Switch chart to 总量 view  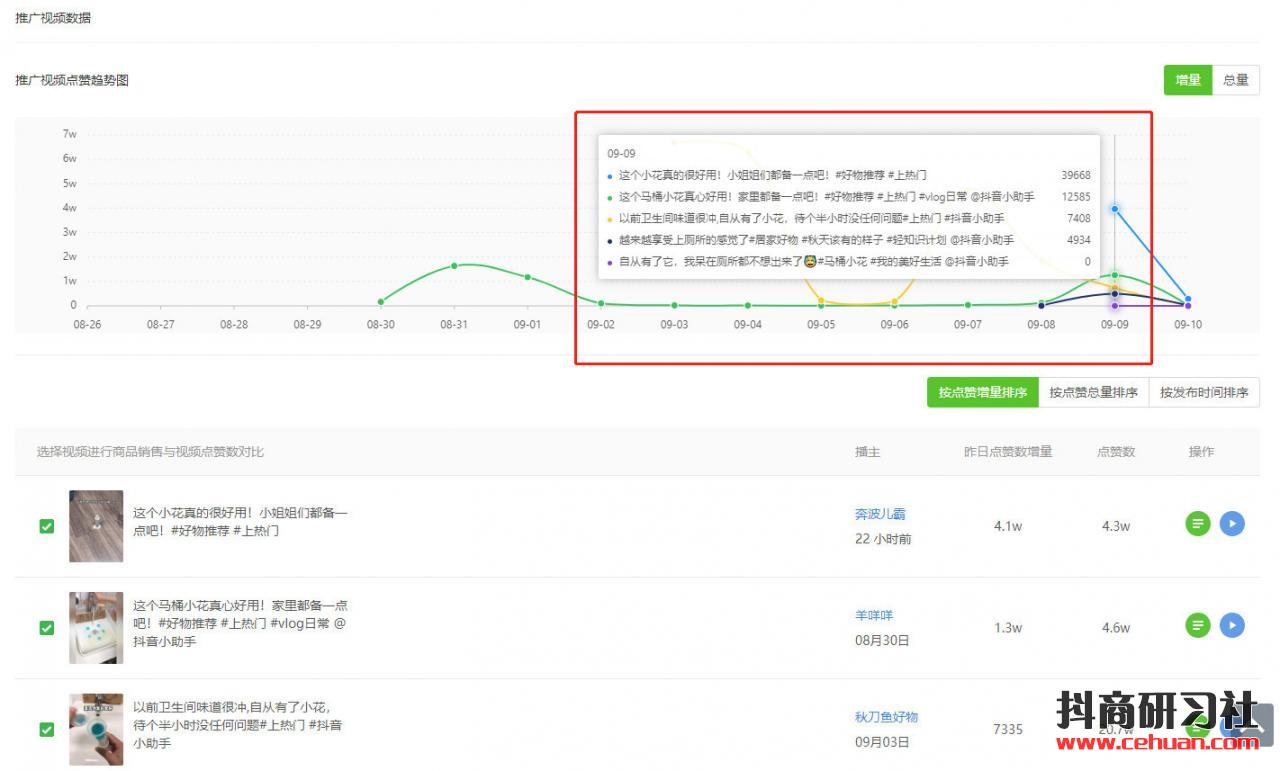tap(1235, 80)
